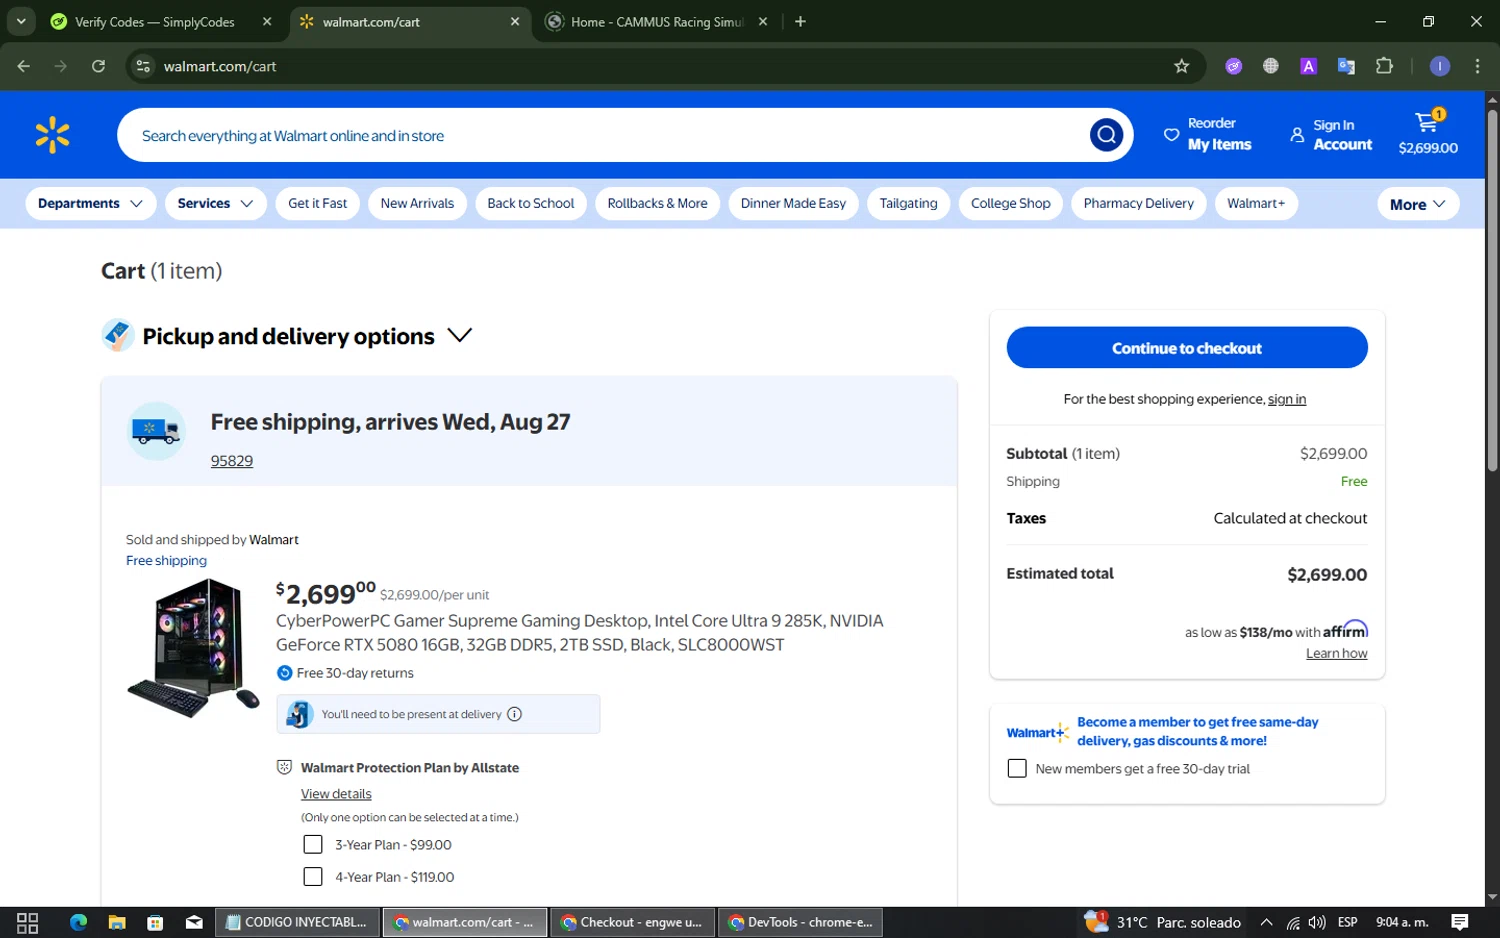
Task: Open the View details protection plan link
Action: pos(336,794)
